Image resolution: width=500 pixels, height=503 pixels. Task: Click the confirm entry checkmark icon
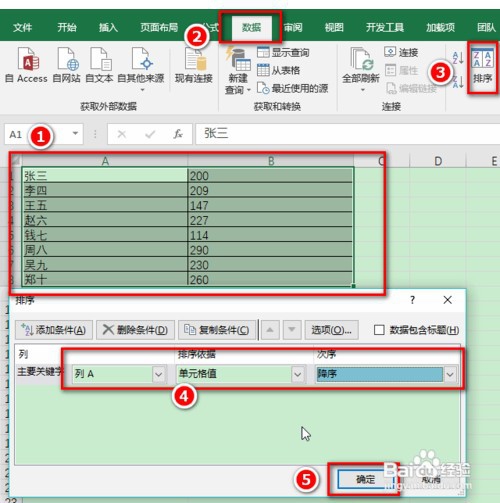click(150, 134)
